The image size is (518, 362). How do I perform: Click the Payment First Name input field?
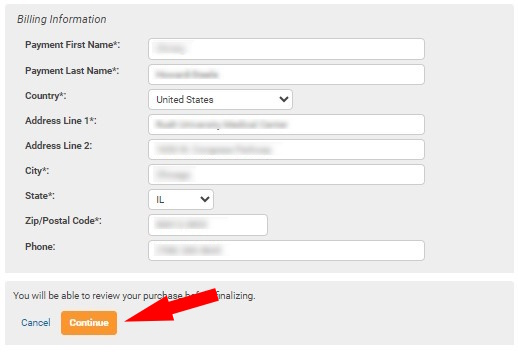286,49
